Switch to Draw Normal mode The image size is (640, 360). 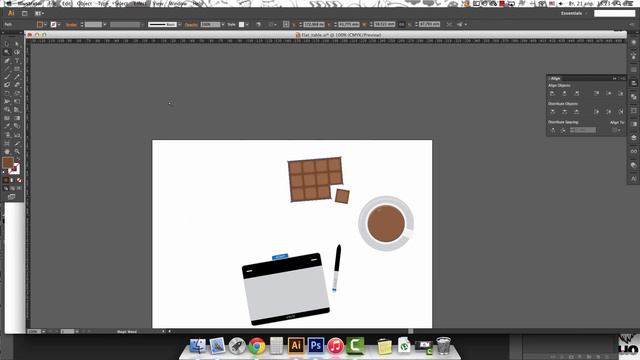[x=6, y=188]
